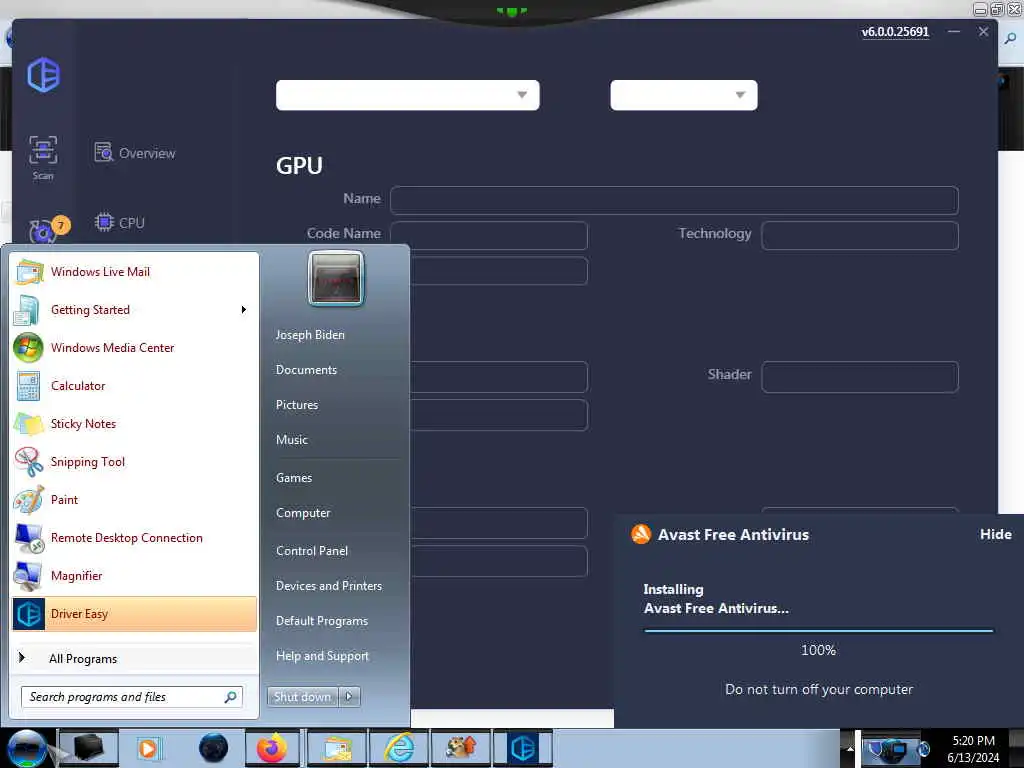The height and width of the screenshot is (768, 1024).
Task: Open the Scan section in sidebar
Action: point(43,157)
